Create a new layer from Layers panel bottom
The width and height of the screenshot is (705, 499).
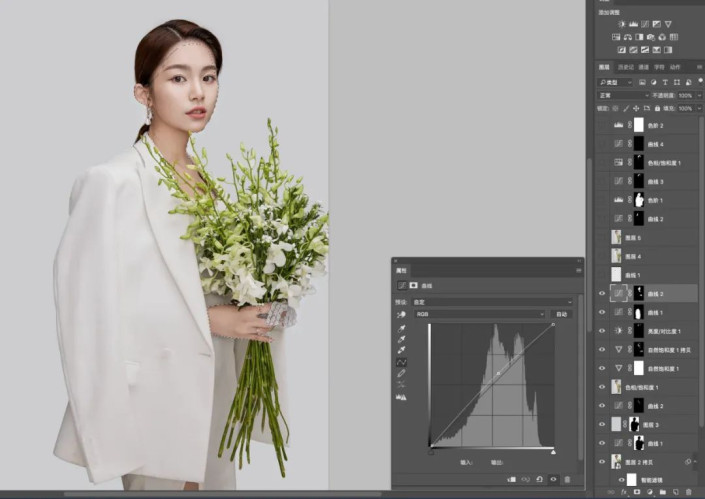click(675, 492)
